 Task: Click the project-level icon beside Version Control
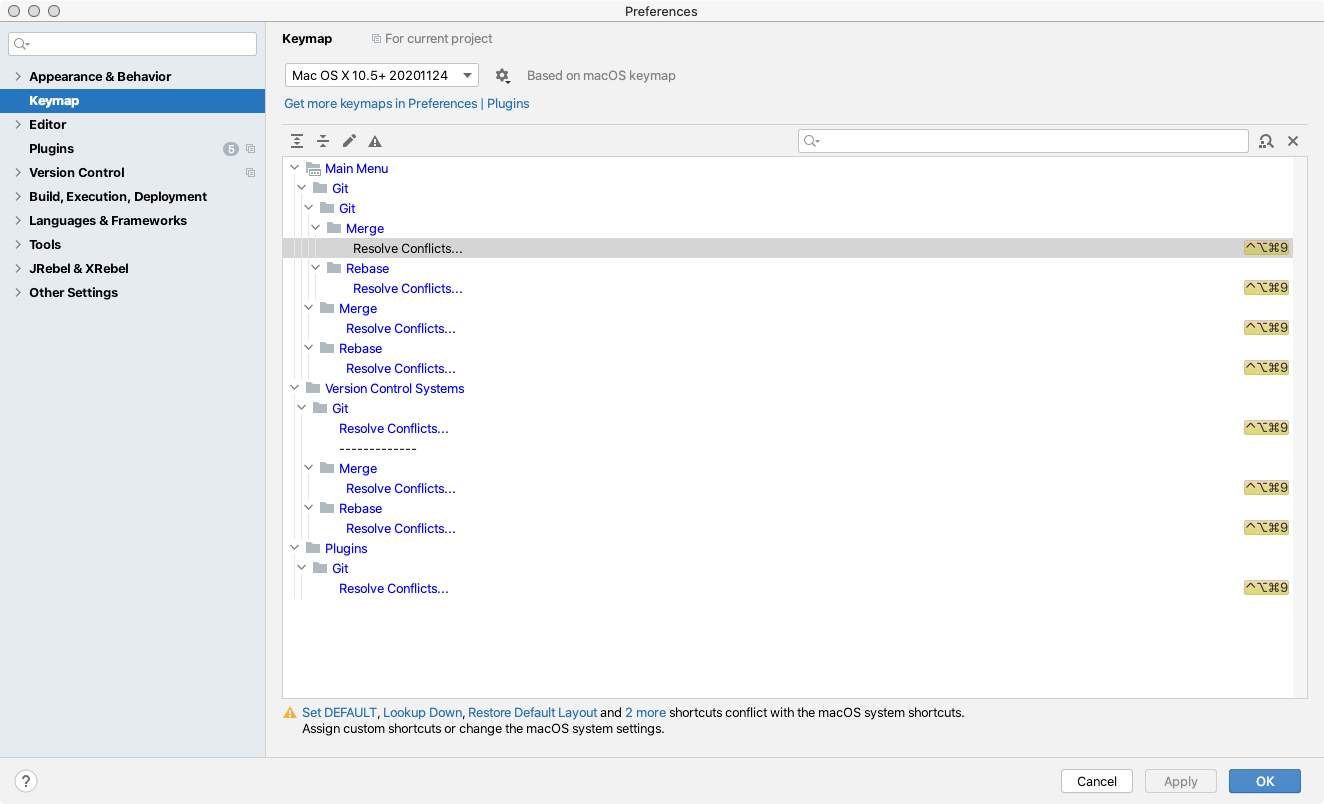[250, 173]
